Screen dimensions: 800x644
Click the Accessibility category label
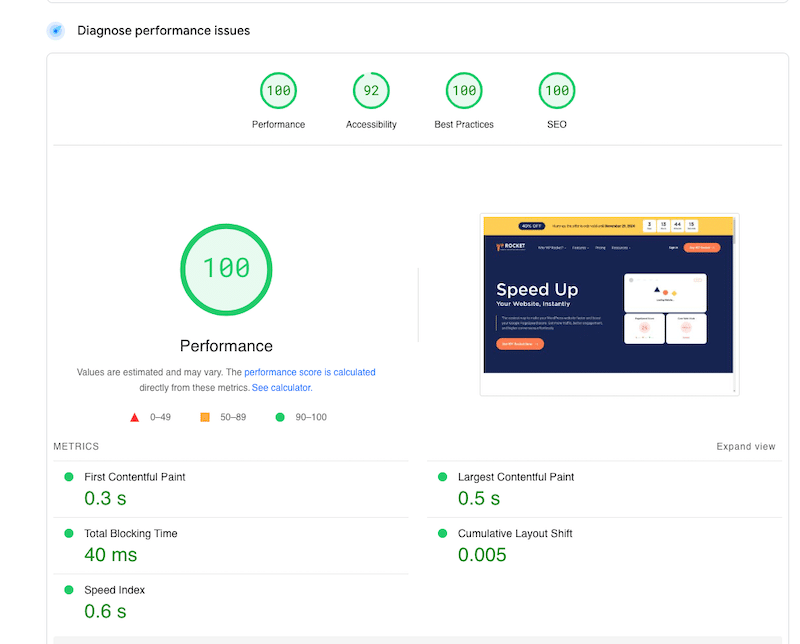click(371, 125)
